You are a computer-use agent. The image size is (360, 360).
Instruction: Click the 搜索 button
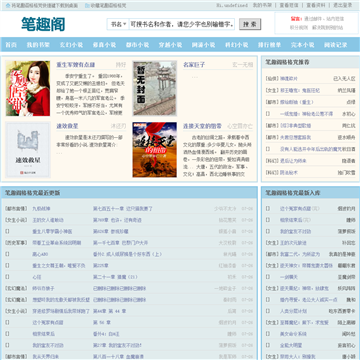250,24
